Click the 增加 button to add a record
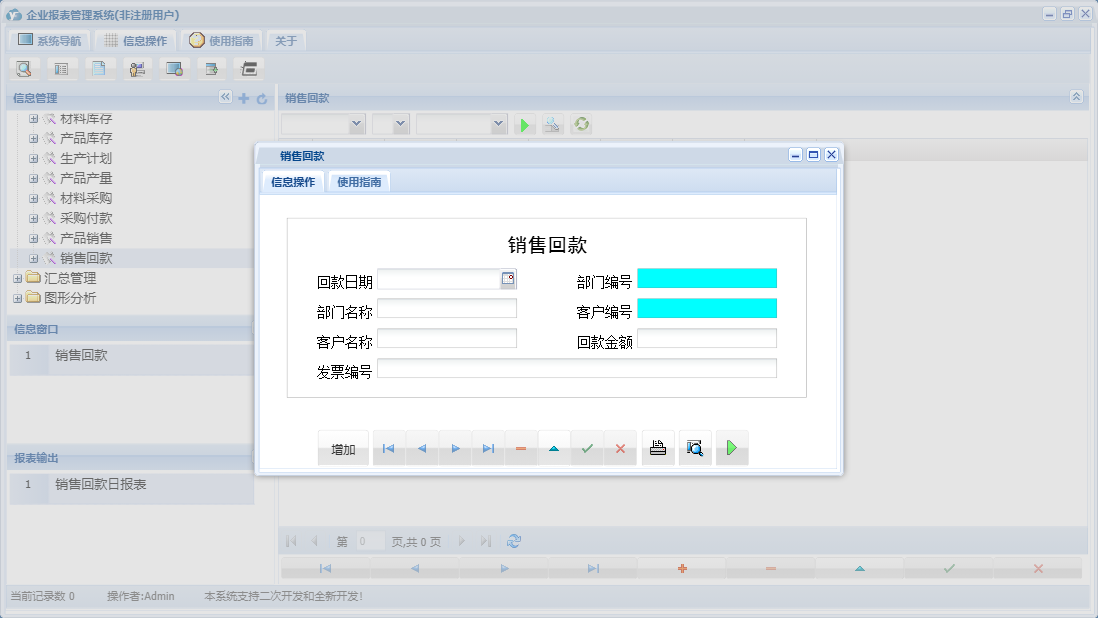 343,448
